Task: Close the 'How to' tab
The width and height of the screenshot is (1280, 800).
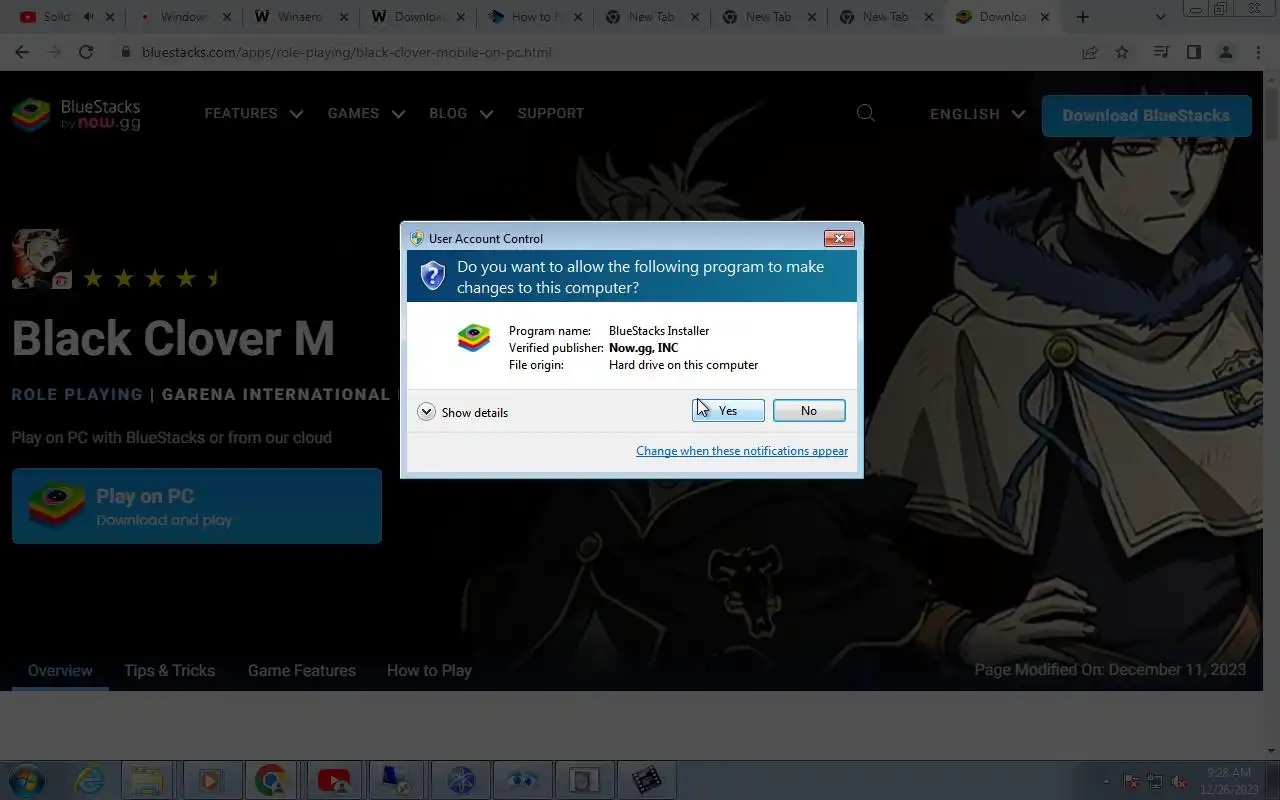Action: pos(578,17)
